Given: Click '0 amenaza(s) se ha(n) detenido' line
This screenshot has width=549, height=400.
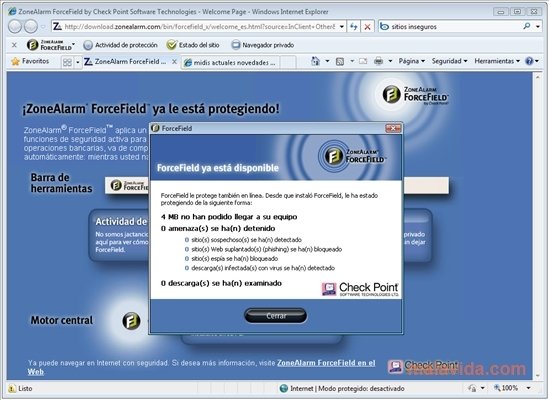Looking at the screenshot, I should (218, 228).
